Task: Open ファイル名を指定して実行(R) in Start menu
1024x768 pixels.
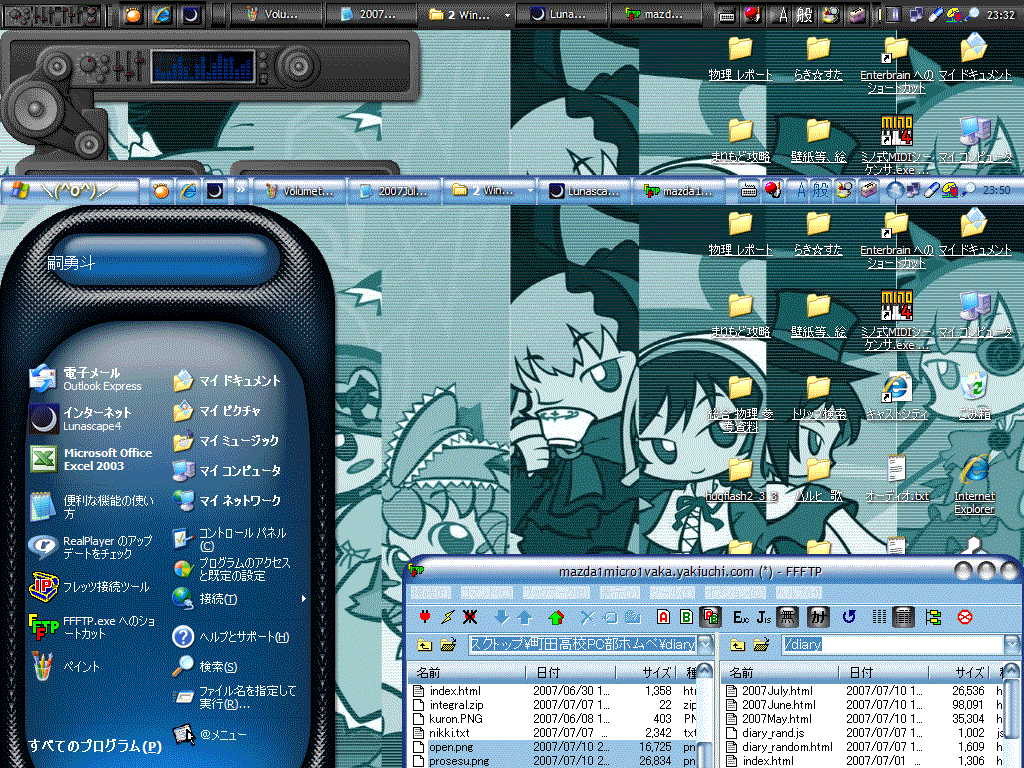Action: pos(235,697)
